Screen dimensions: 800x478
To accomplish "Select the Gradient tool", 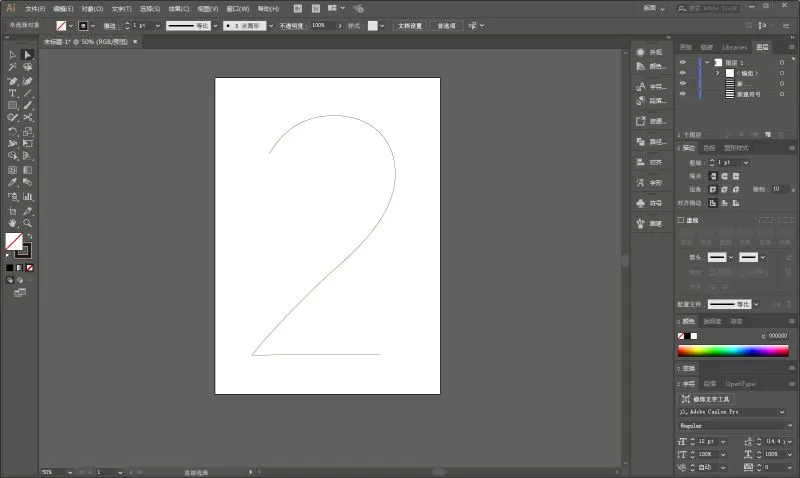I will 28,170.
